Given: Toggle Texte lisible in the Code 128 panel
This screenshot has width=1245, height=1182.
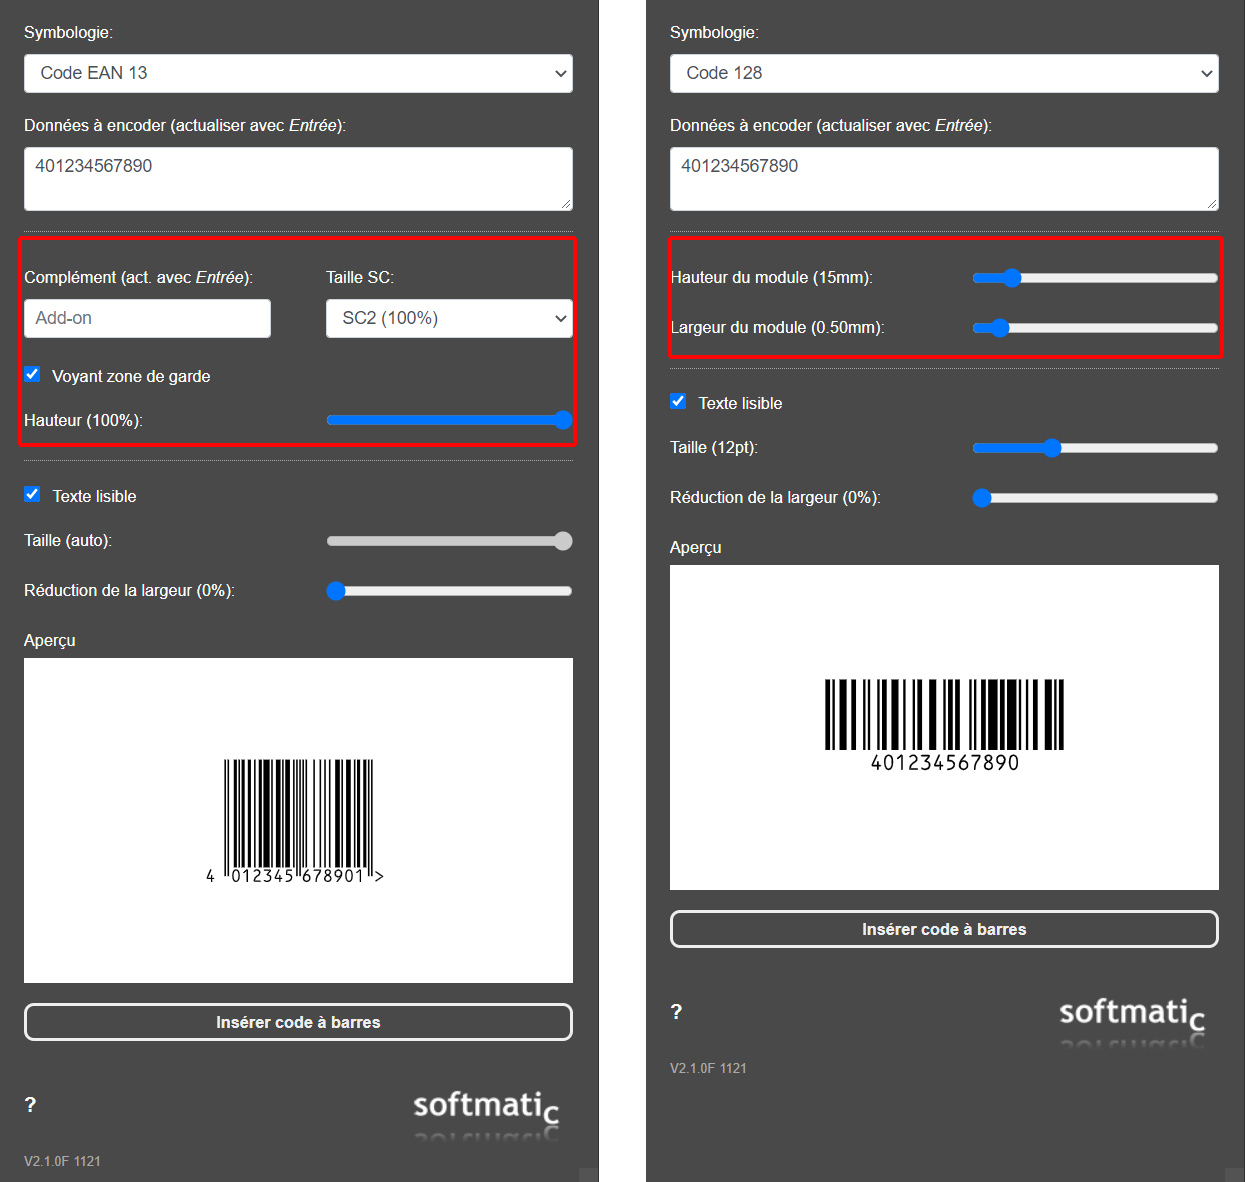Looking at the screenshot, I should [x=679, y=402].
